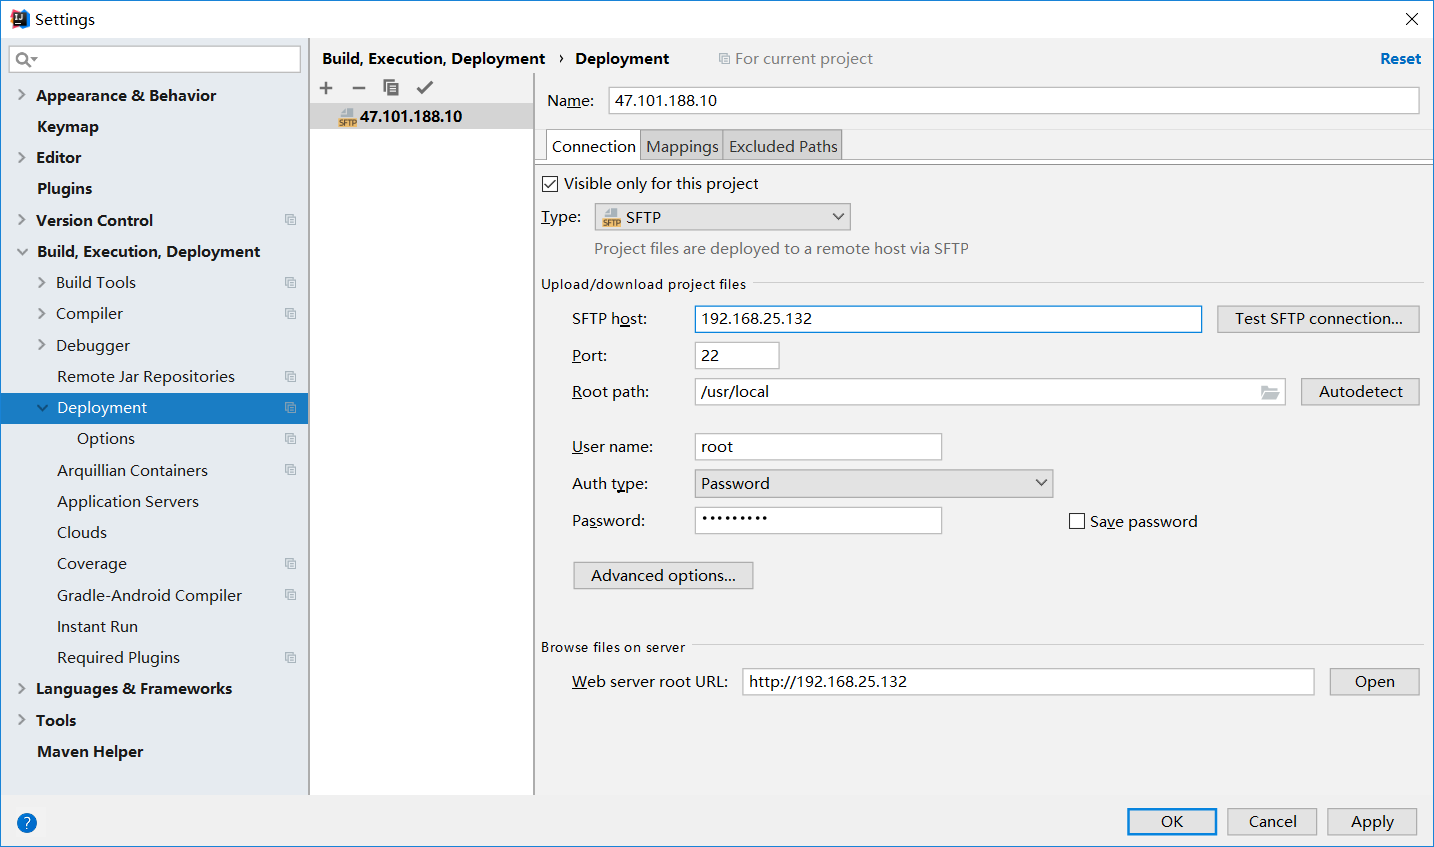Viewport: 1434px width, 847px height.
Task: Click the Cancel button
Action: coord(1272,822)
